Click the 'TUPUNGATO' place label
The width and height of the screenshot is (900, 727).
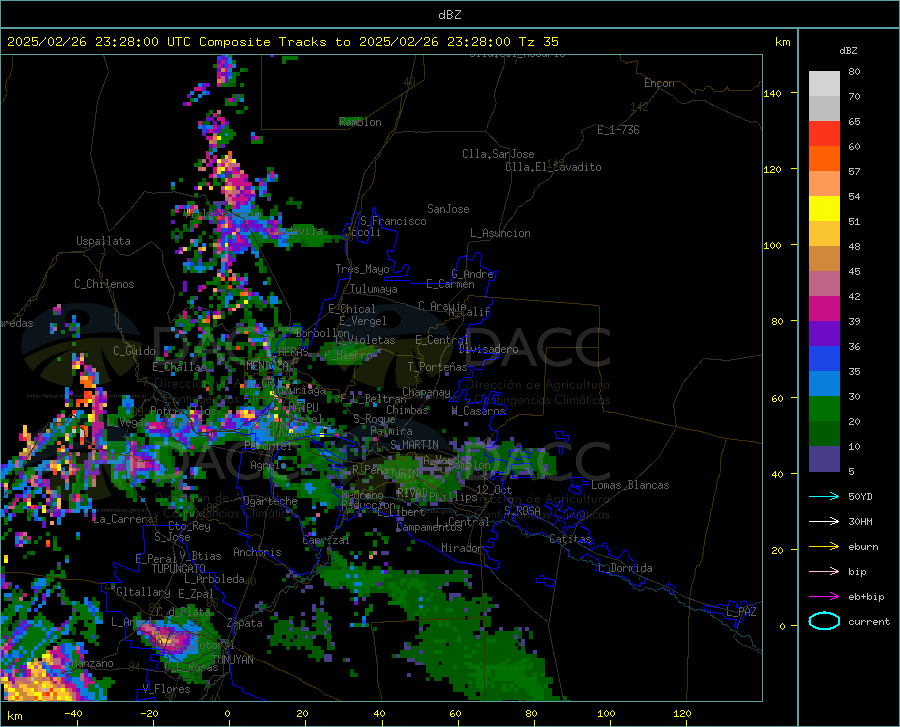pos(179,569)
